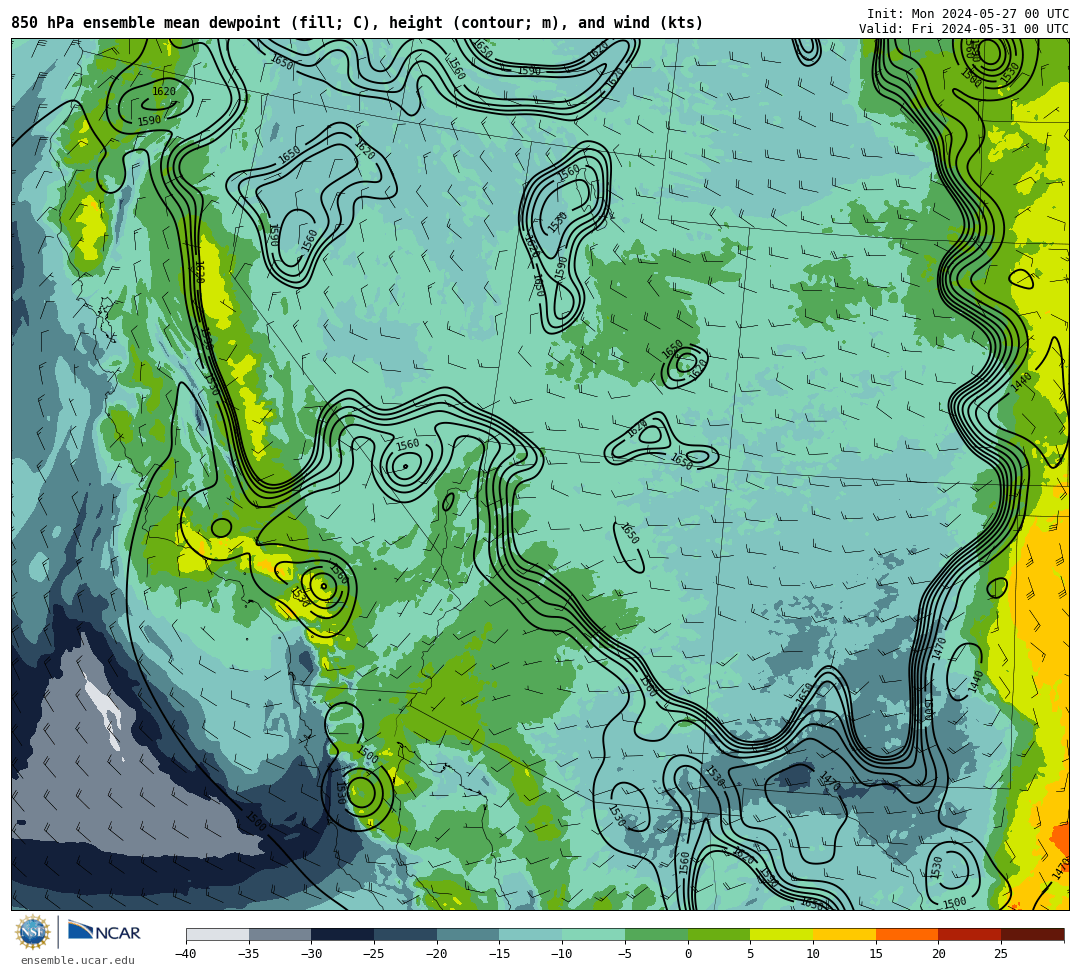Viewport: 1080px width, 973px height.
Task: Select the lightest gray -40 to -35 swatch
Action: point(218,934)
